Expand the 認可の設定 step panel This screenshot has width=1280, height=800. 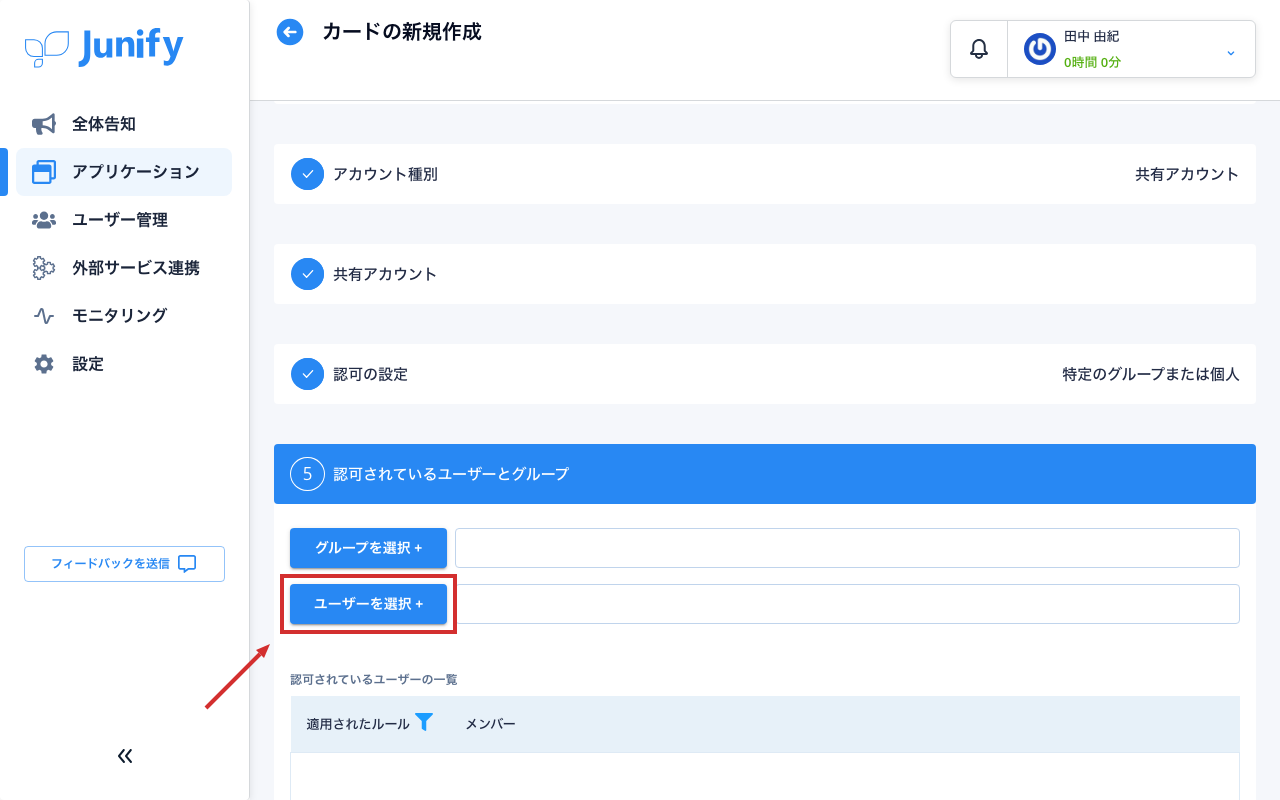click(x=765, y=374)
